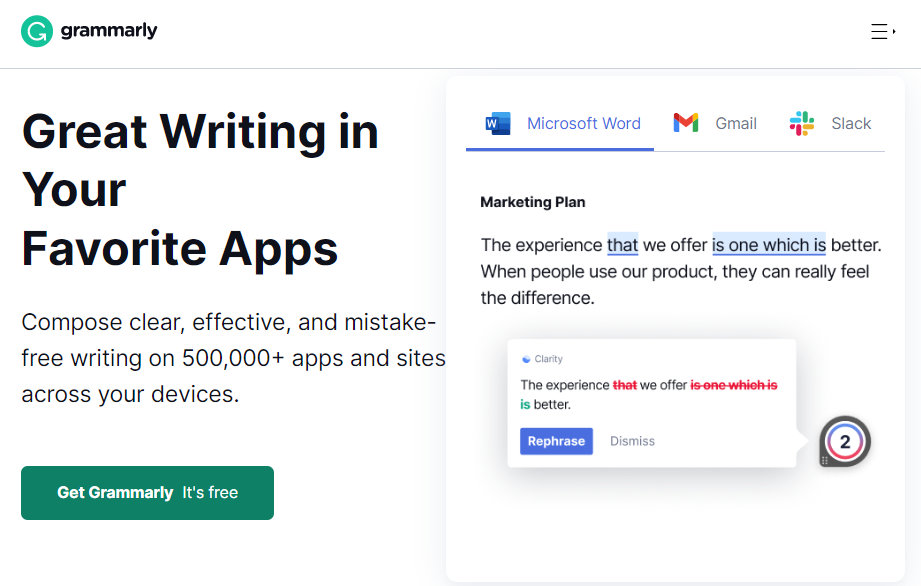Apply the Rephrase suggestion
The image size is (921, 586).
[x=556, y=441]
